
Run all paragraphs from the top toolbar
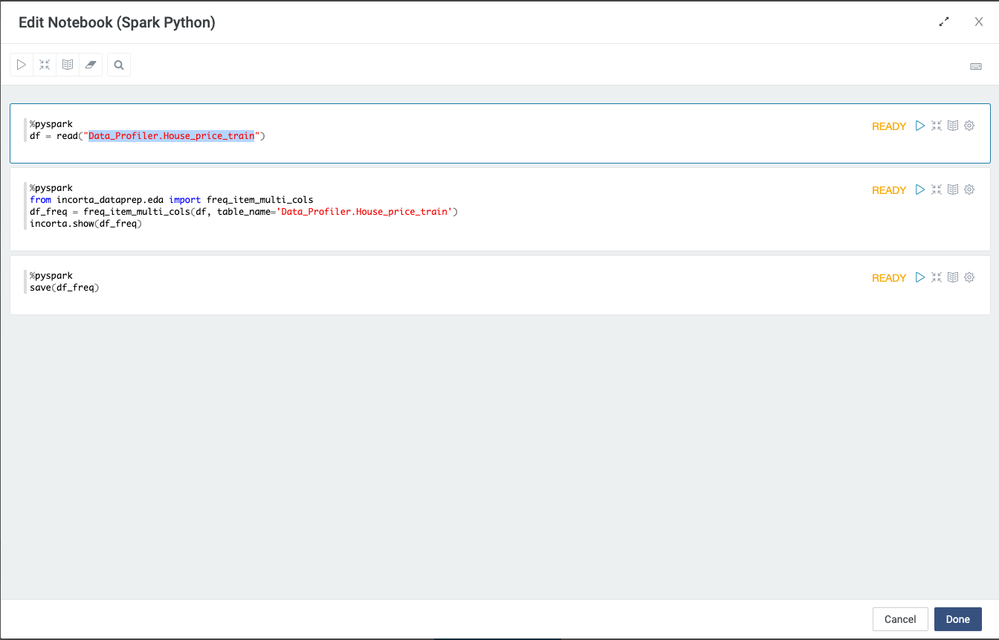tap(21, 65)
